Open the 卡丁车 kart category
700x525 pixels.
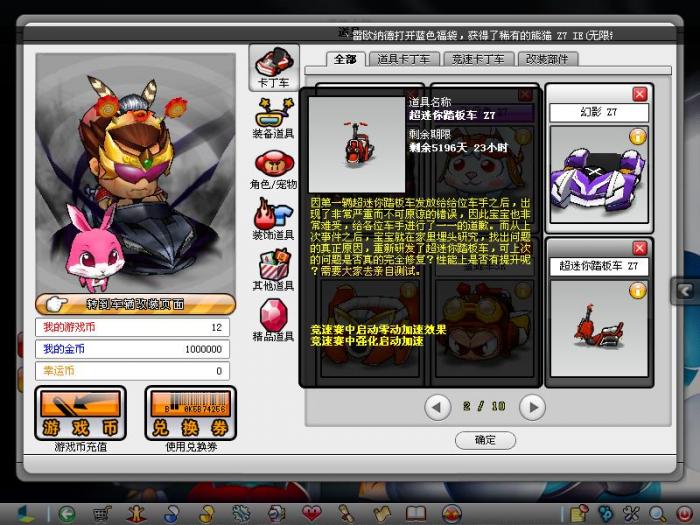click(x=274, y=68)
